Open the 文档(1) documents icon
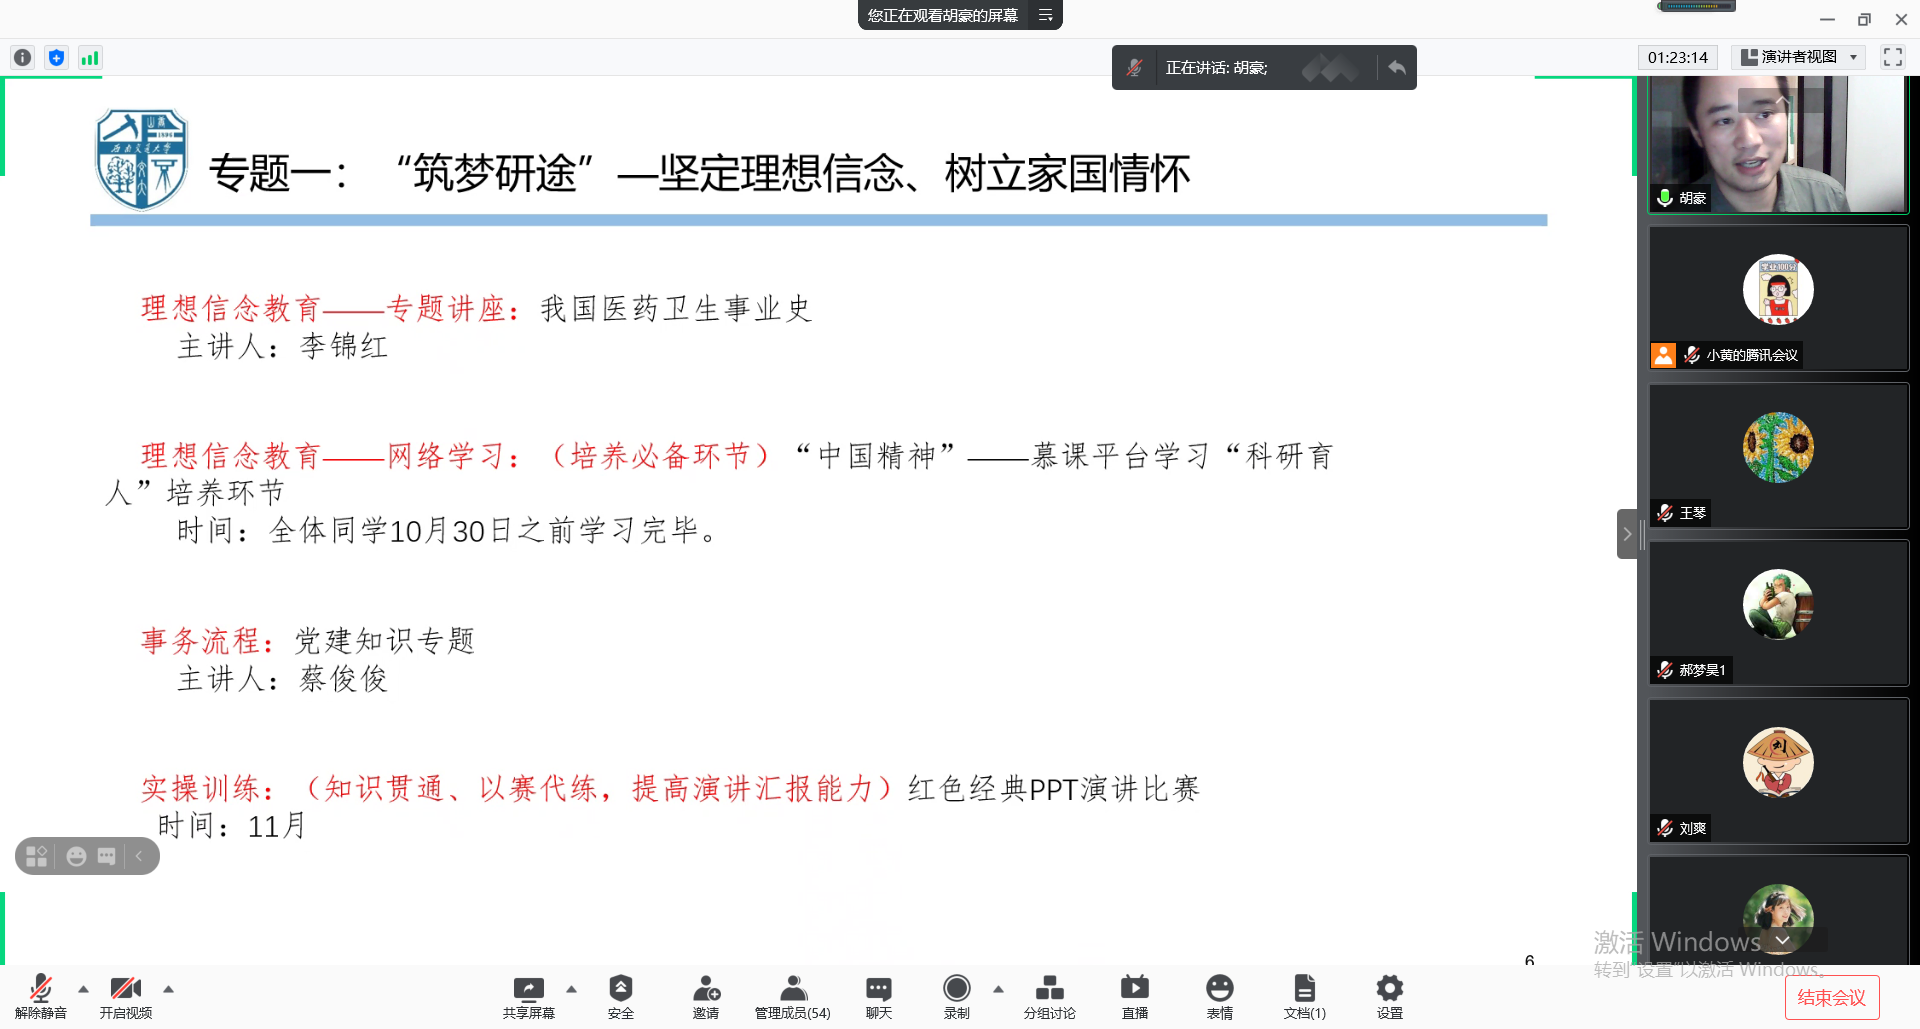 coord(1304,990)
